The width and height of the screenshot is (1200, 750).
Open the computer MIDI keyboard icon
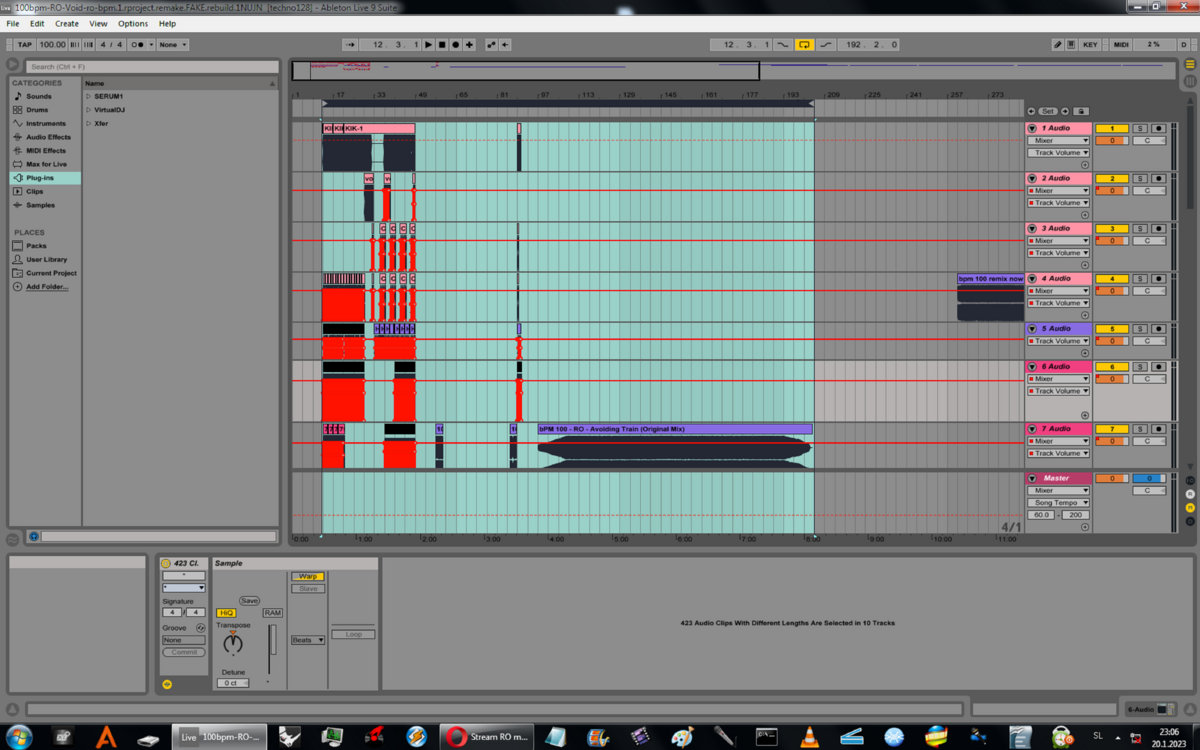pos(1073,44)
